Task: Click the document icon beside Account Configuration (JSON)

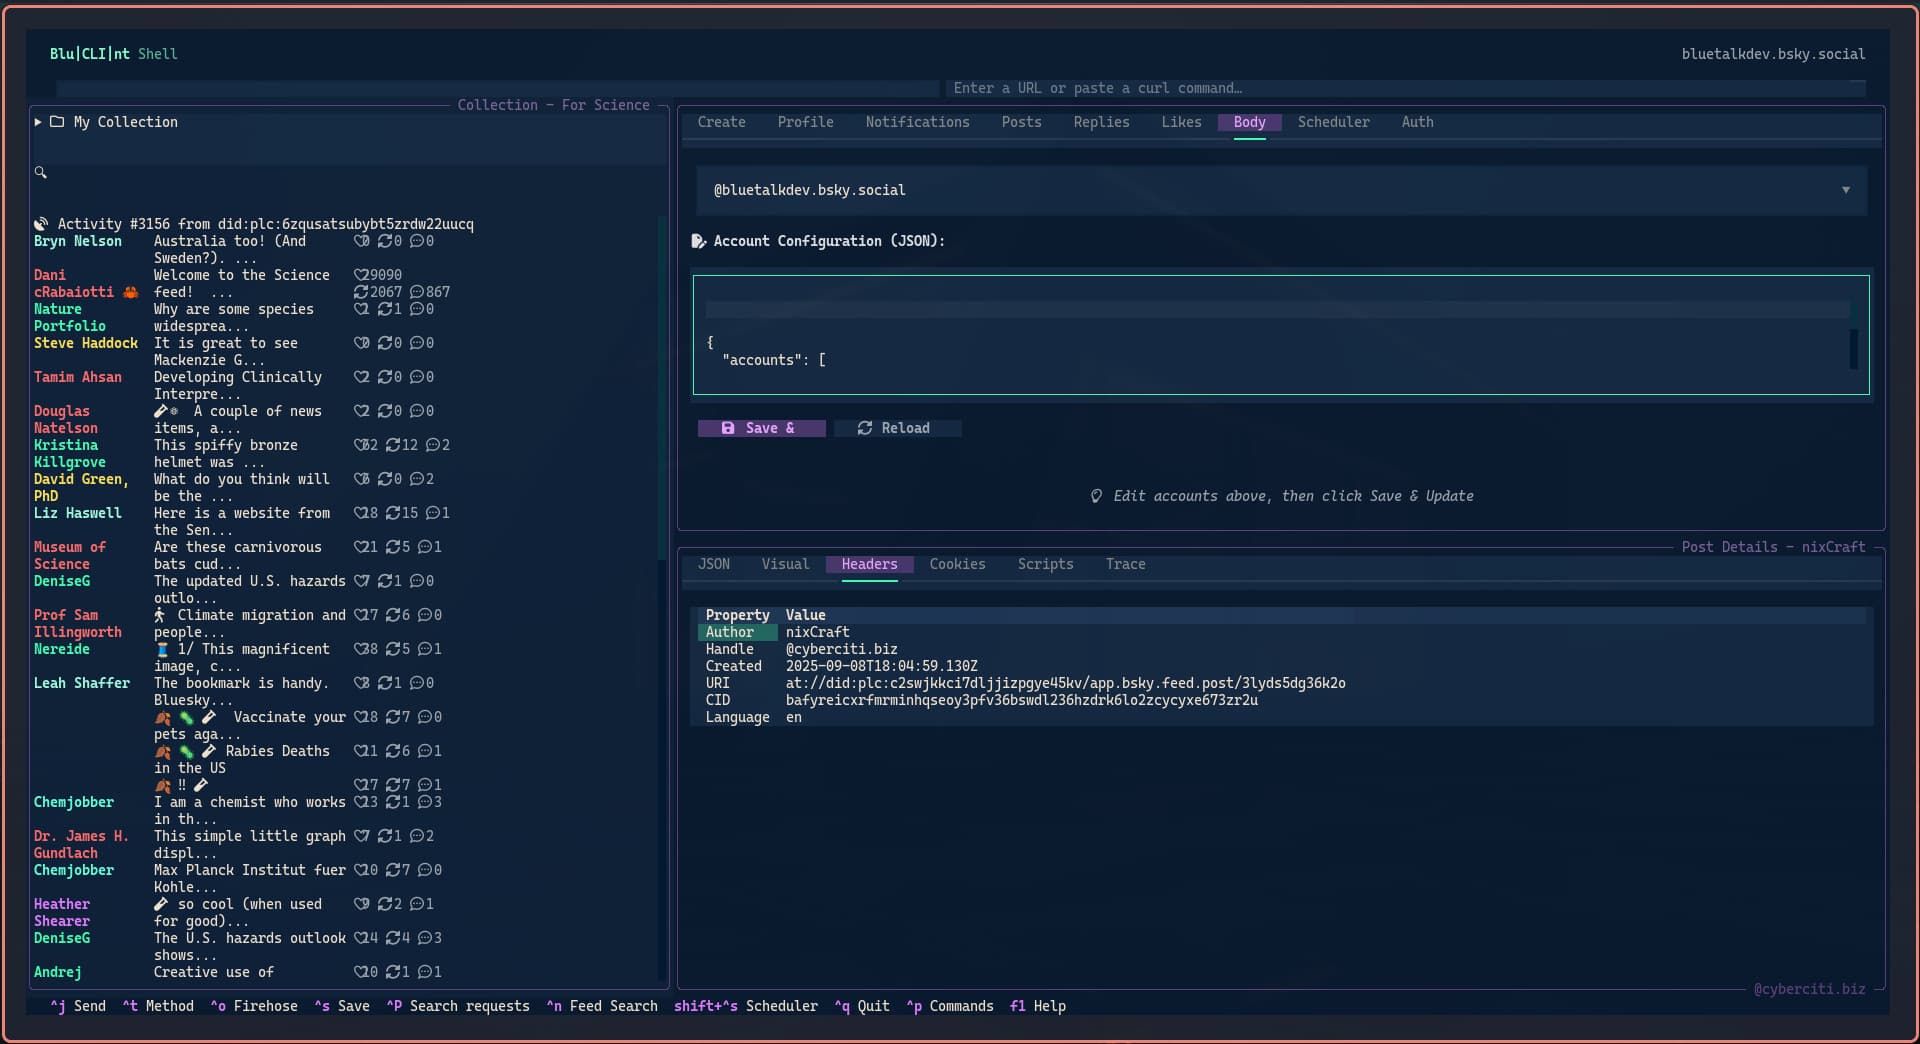Action: click(x=698, y=240)
